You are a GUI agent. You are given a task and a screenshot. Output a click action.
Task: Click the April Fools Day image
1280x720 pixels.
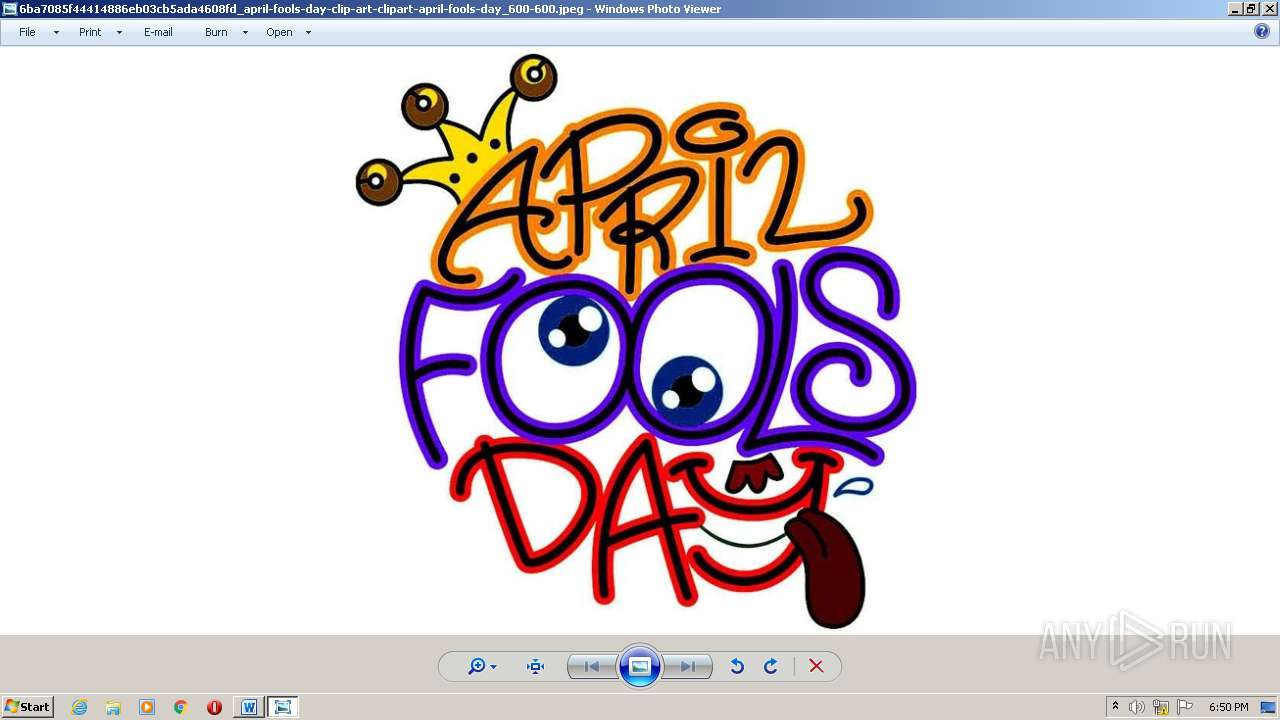tap(636, 342)
